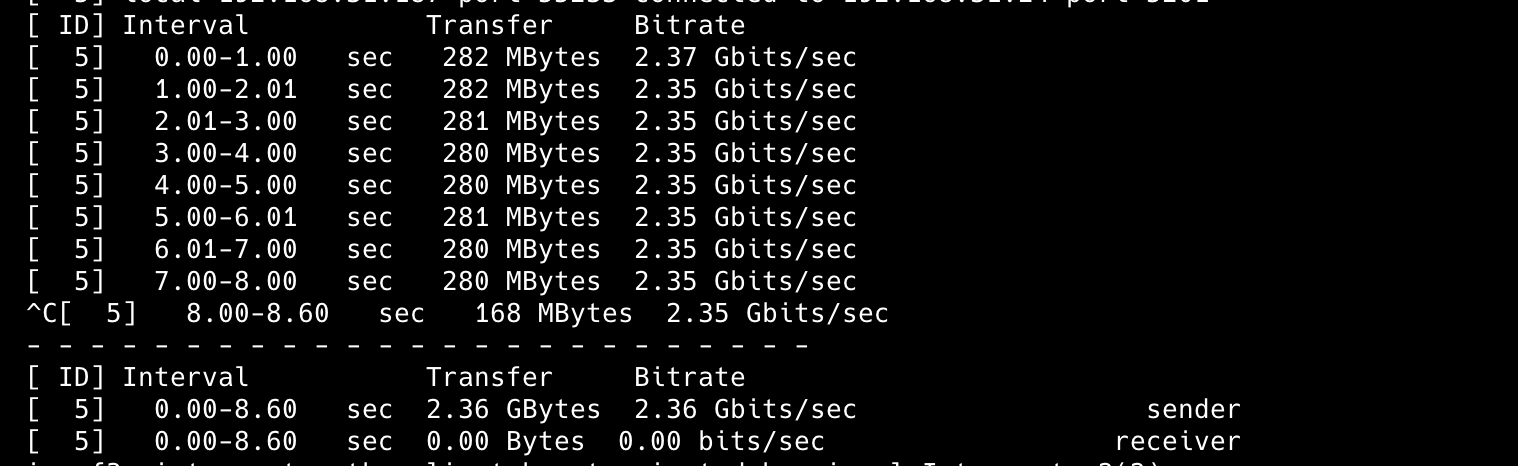This screenshot has height=466, width=1518.
Task: Select the 7.00-8.00 interval value
Action: pyautogui.click(x=225, y=282)
